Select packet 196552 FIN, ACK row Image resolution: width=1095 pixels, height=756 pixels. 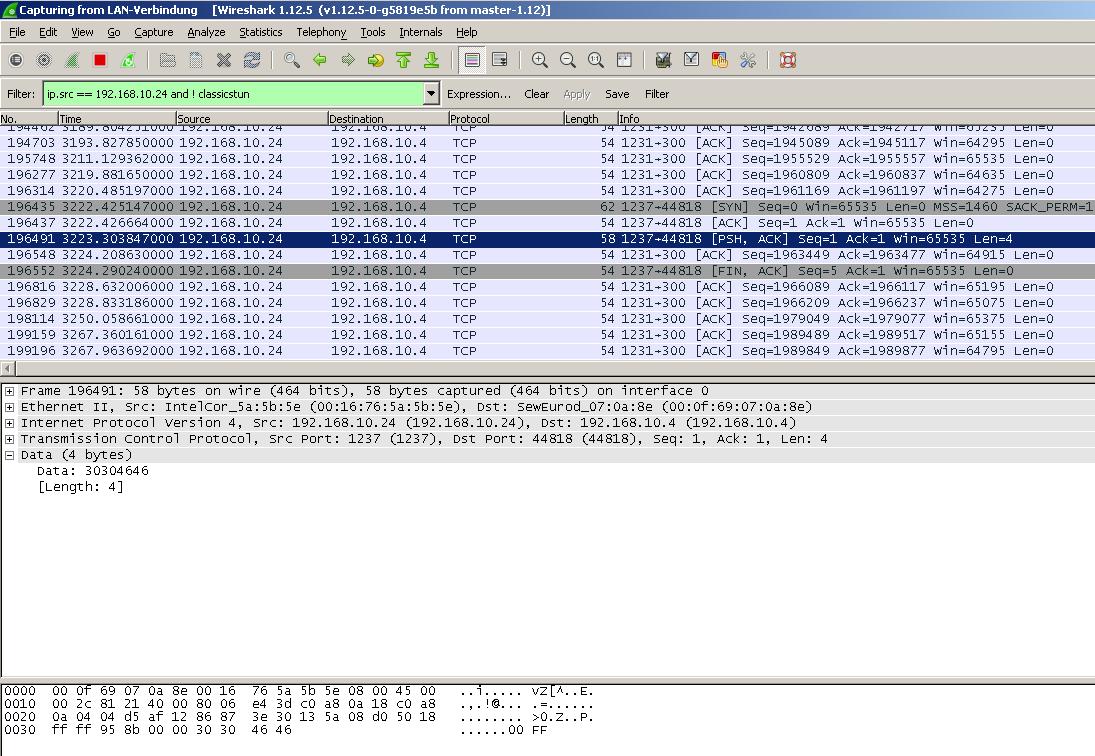click(548, 271)
